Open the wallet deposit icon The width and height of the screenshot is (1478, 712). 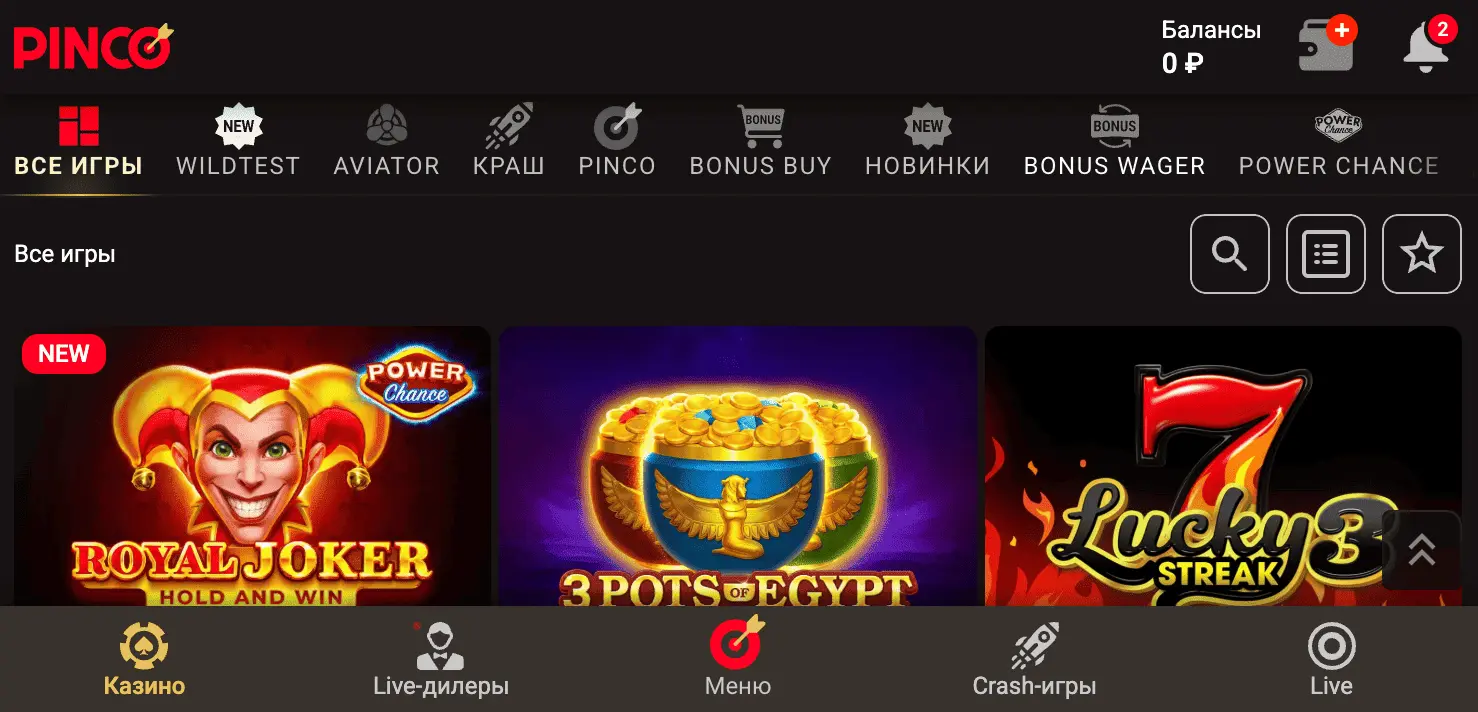tap(1327, 45)
